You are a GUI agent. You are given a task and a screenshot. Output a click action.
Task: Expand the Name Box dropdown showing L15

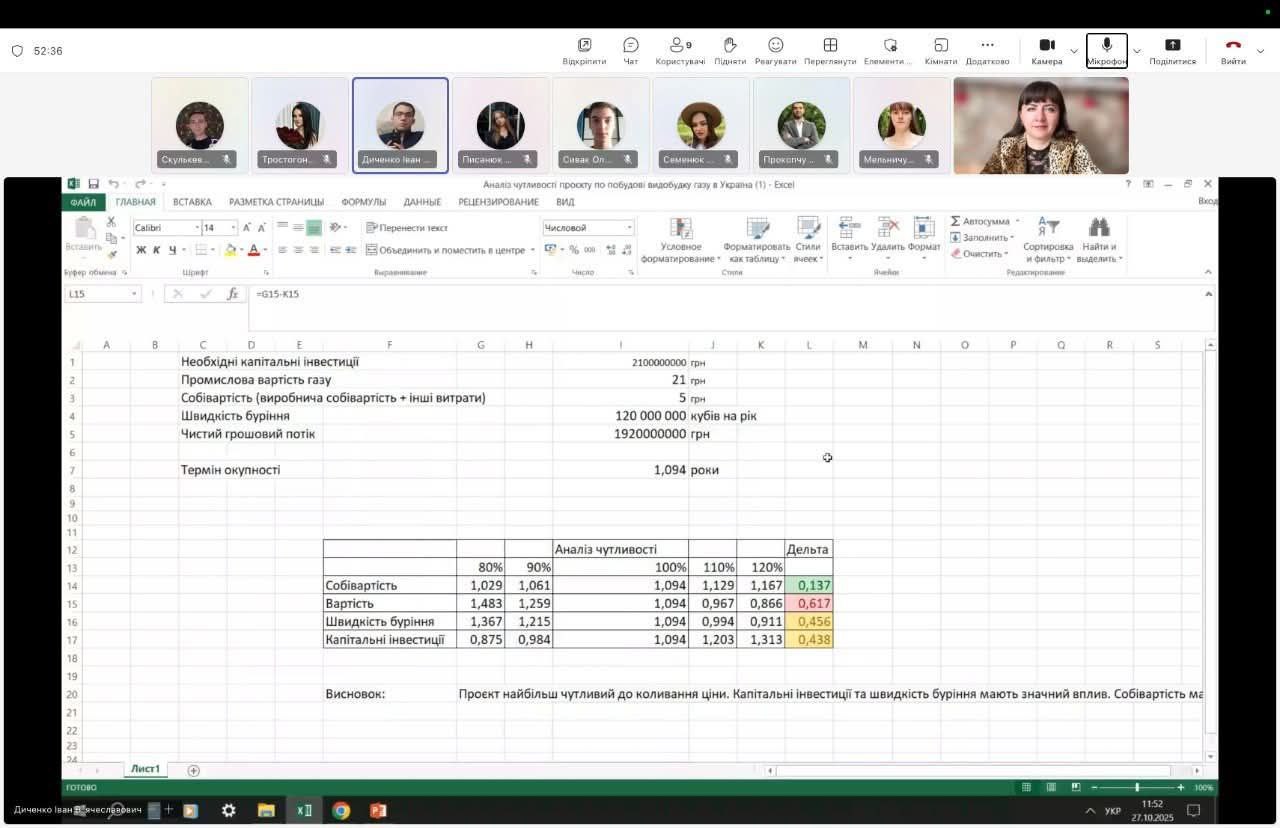point(134,294)
